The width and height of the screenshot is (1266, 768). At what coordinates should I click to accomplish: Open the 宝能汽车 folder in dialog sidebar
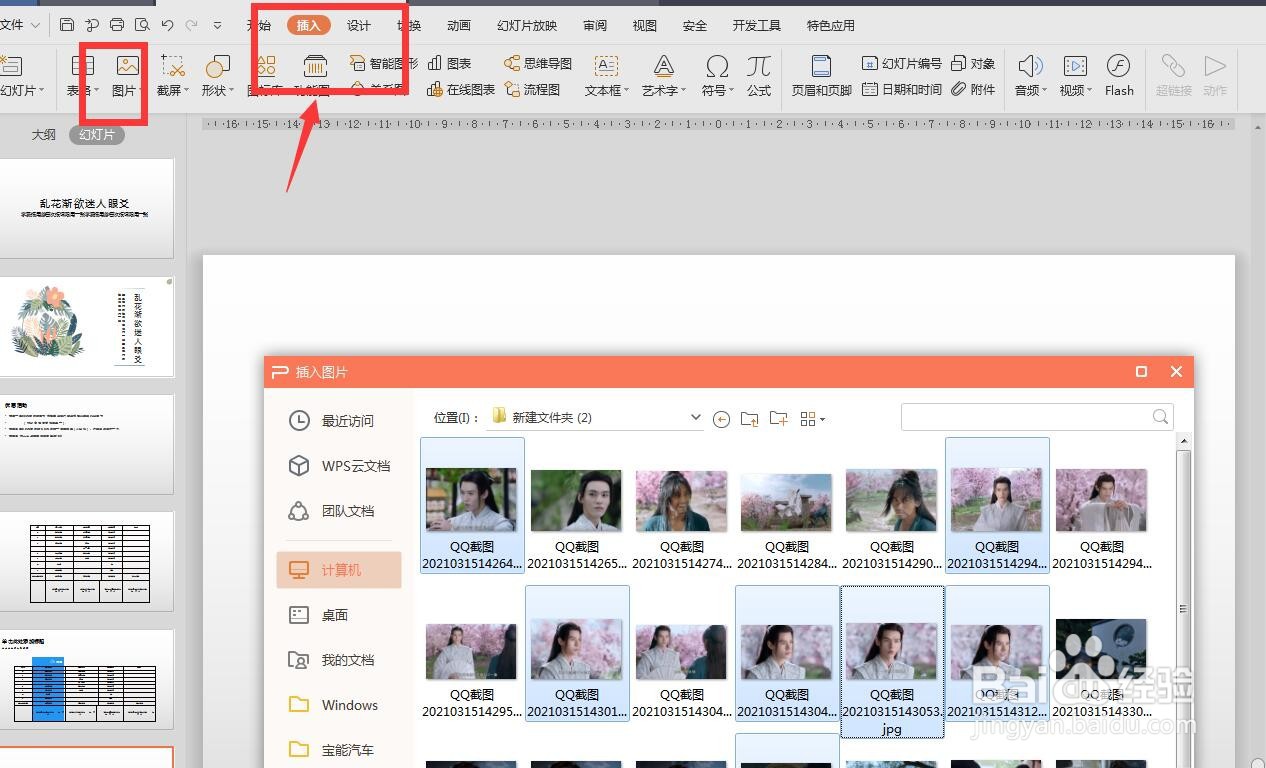(x=339, y=750)
